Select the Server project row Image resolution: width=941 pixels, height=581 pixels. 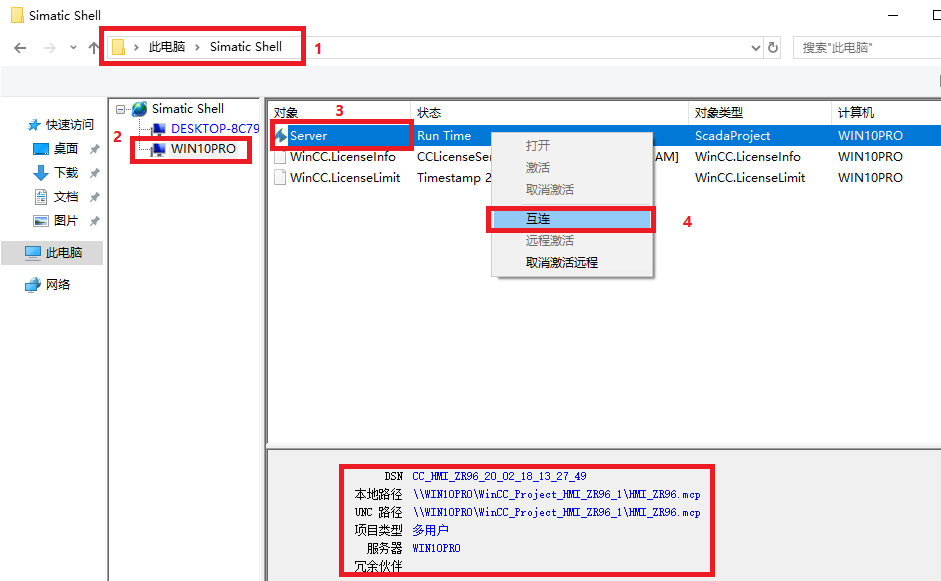[604, 136]
